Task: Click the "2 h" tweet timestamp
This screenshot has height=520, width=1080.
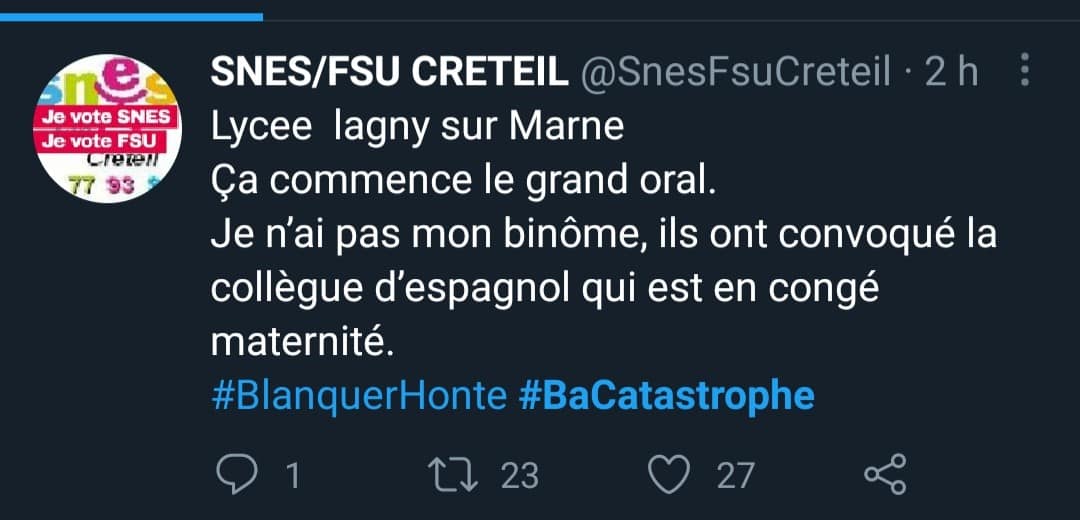Action: [951, 73]
